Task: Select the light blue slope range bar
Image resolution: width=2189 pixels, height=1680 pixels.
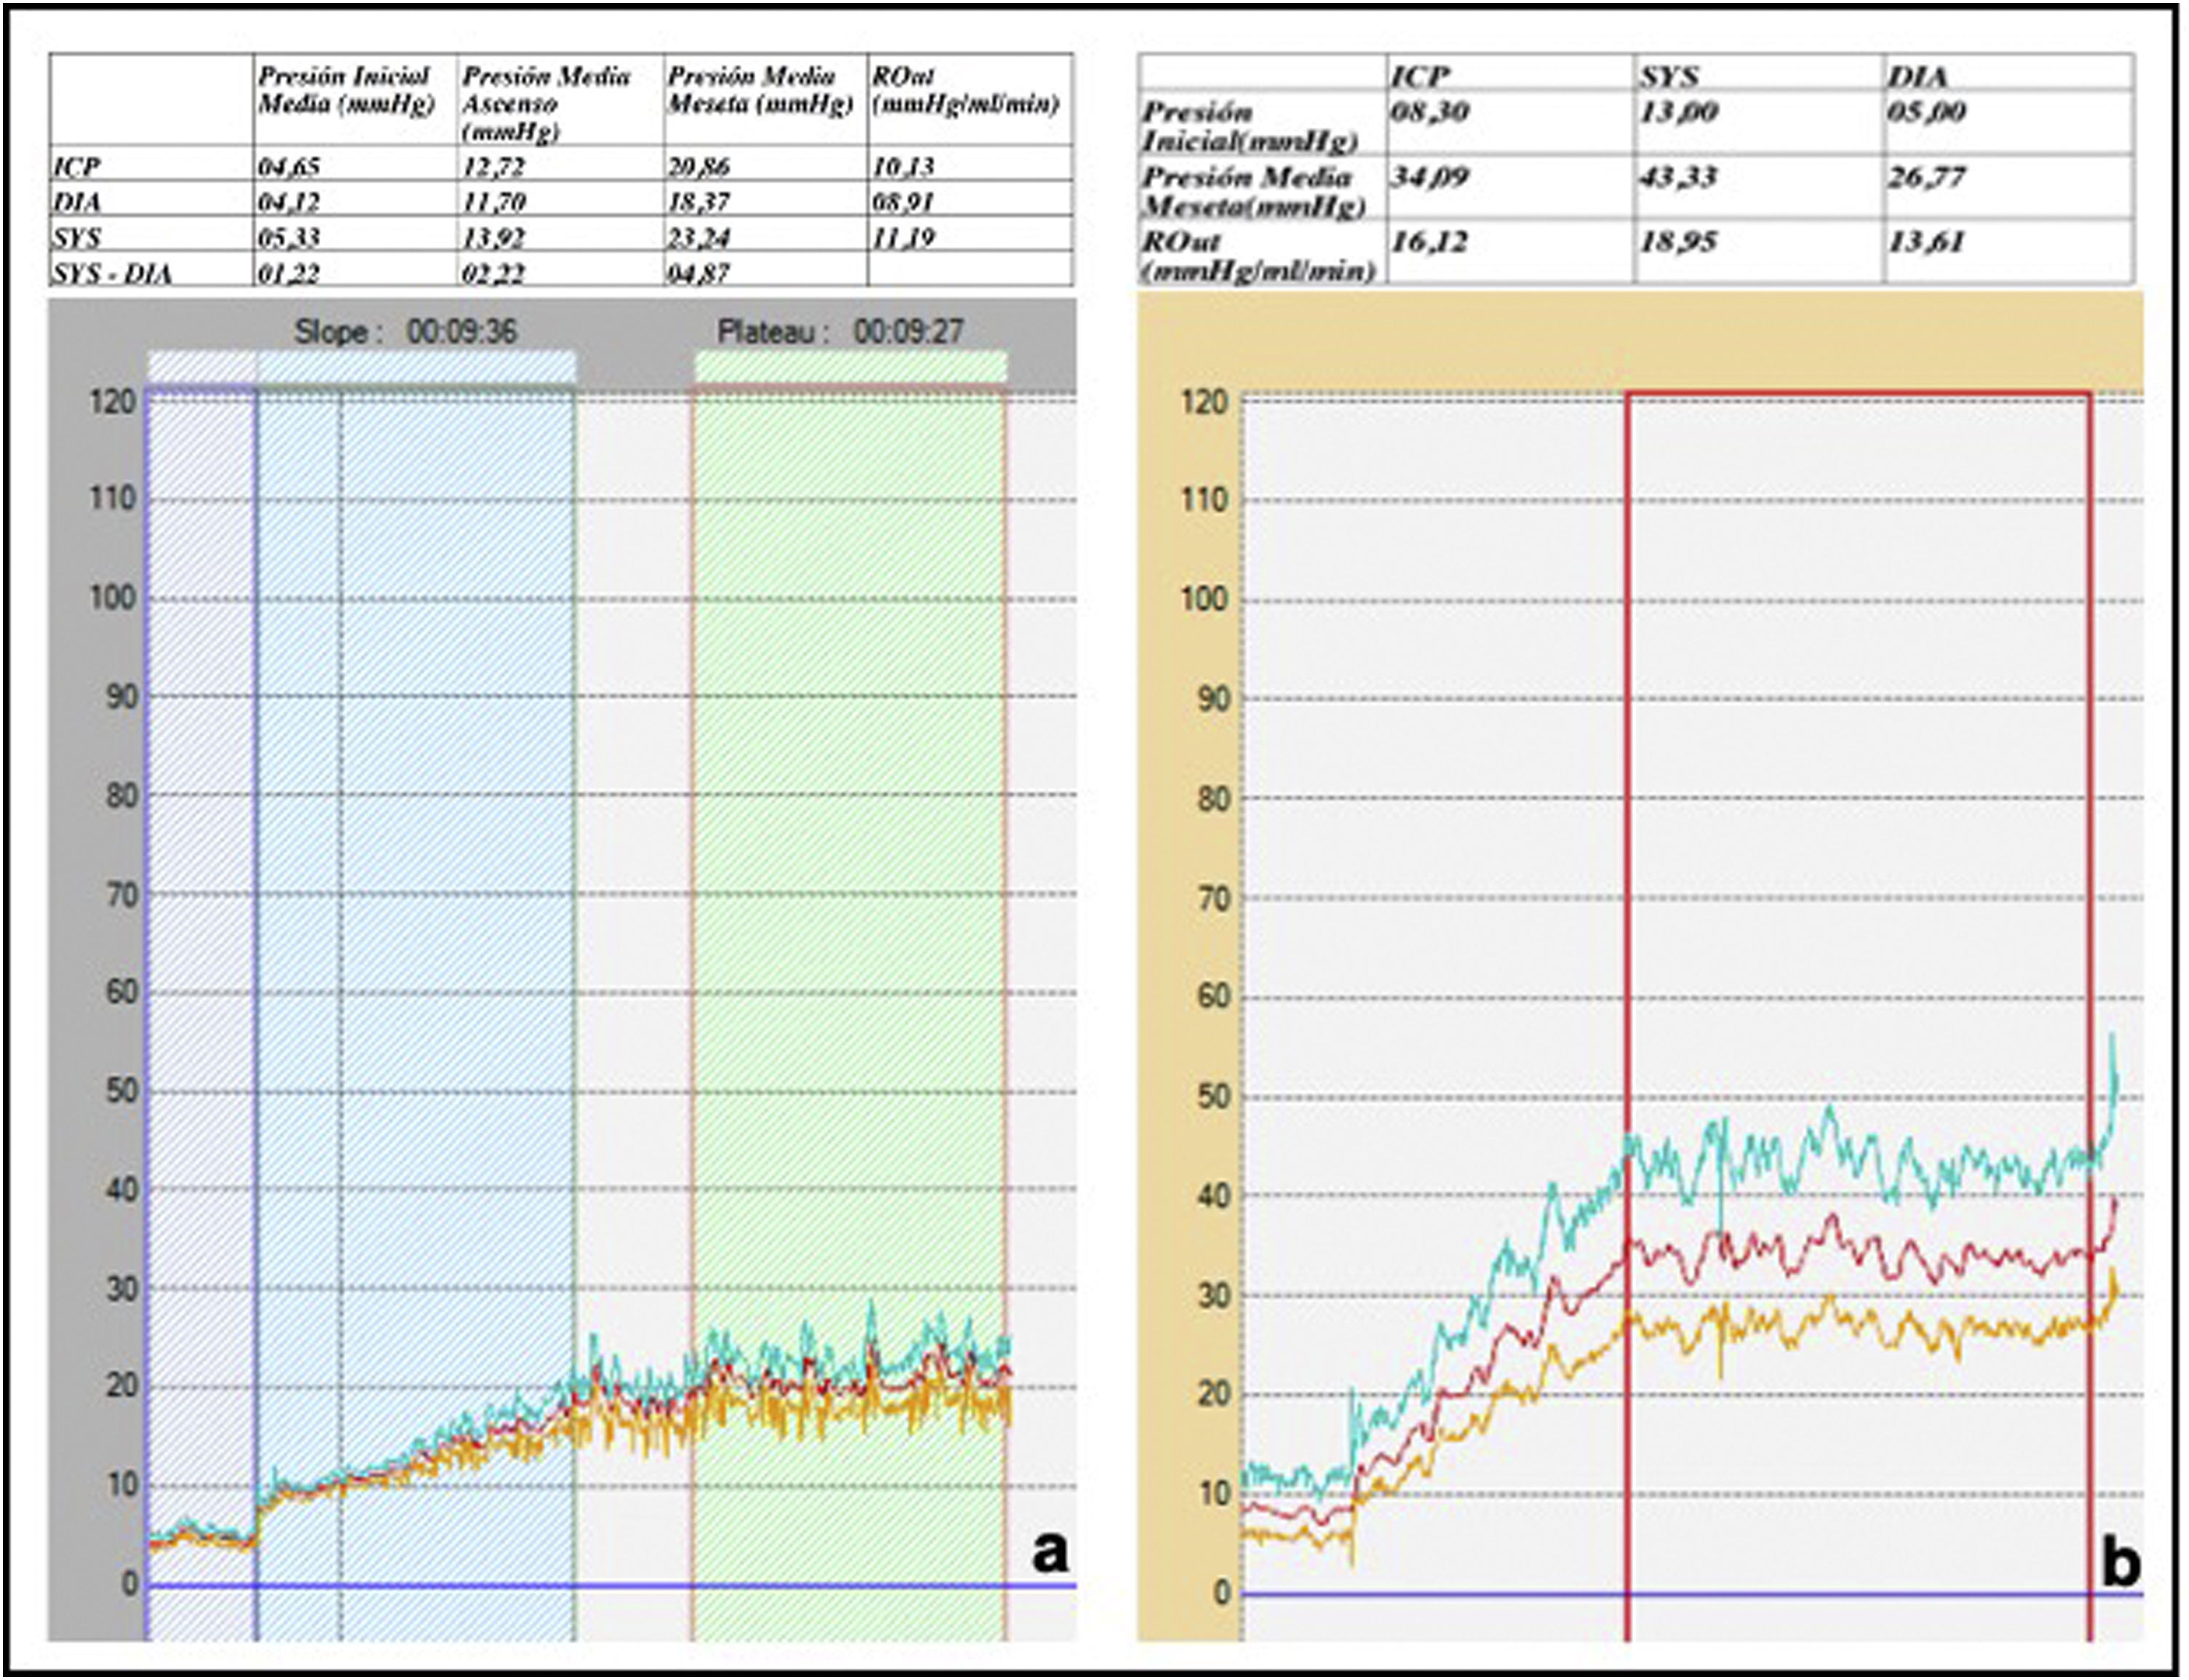Action: (x=415, y=366)
